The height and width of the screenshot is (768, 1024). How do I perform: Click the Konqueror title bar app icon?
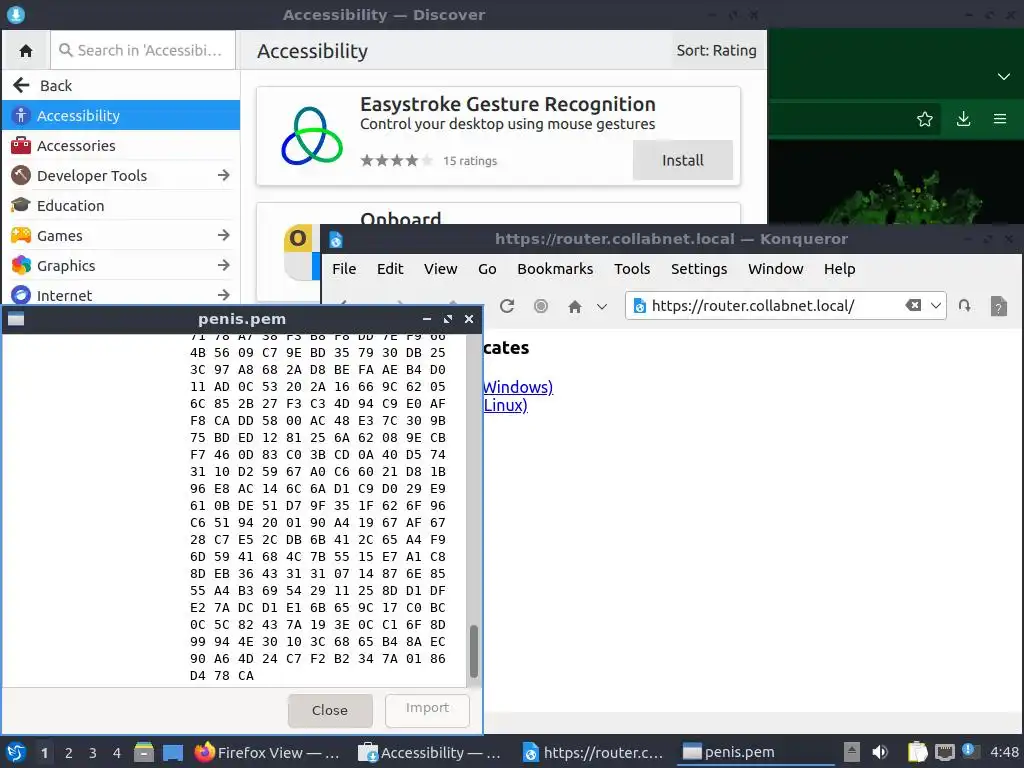pyautogui.click(x=336, y=240)
